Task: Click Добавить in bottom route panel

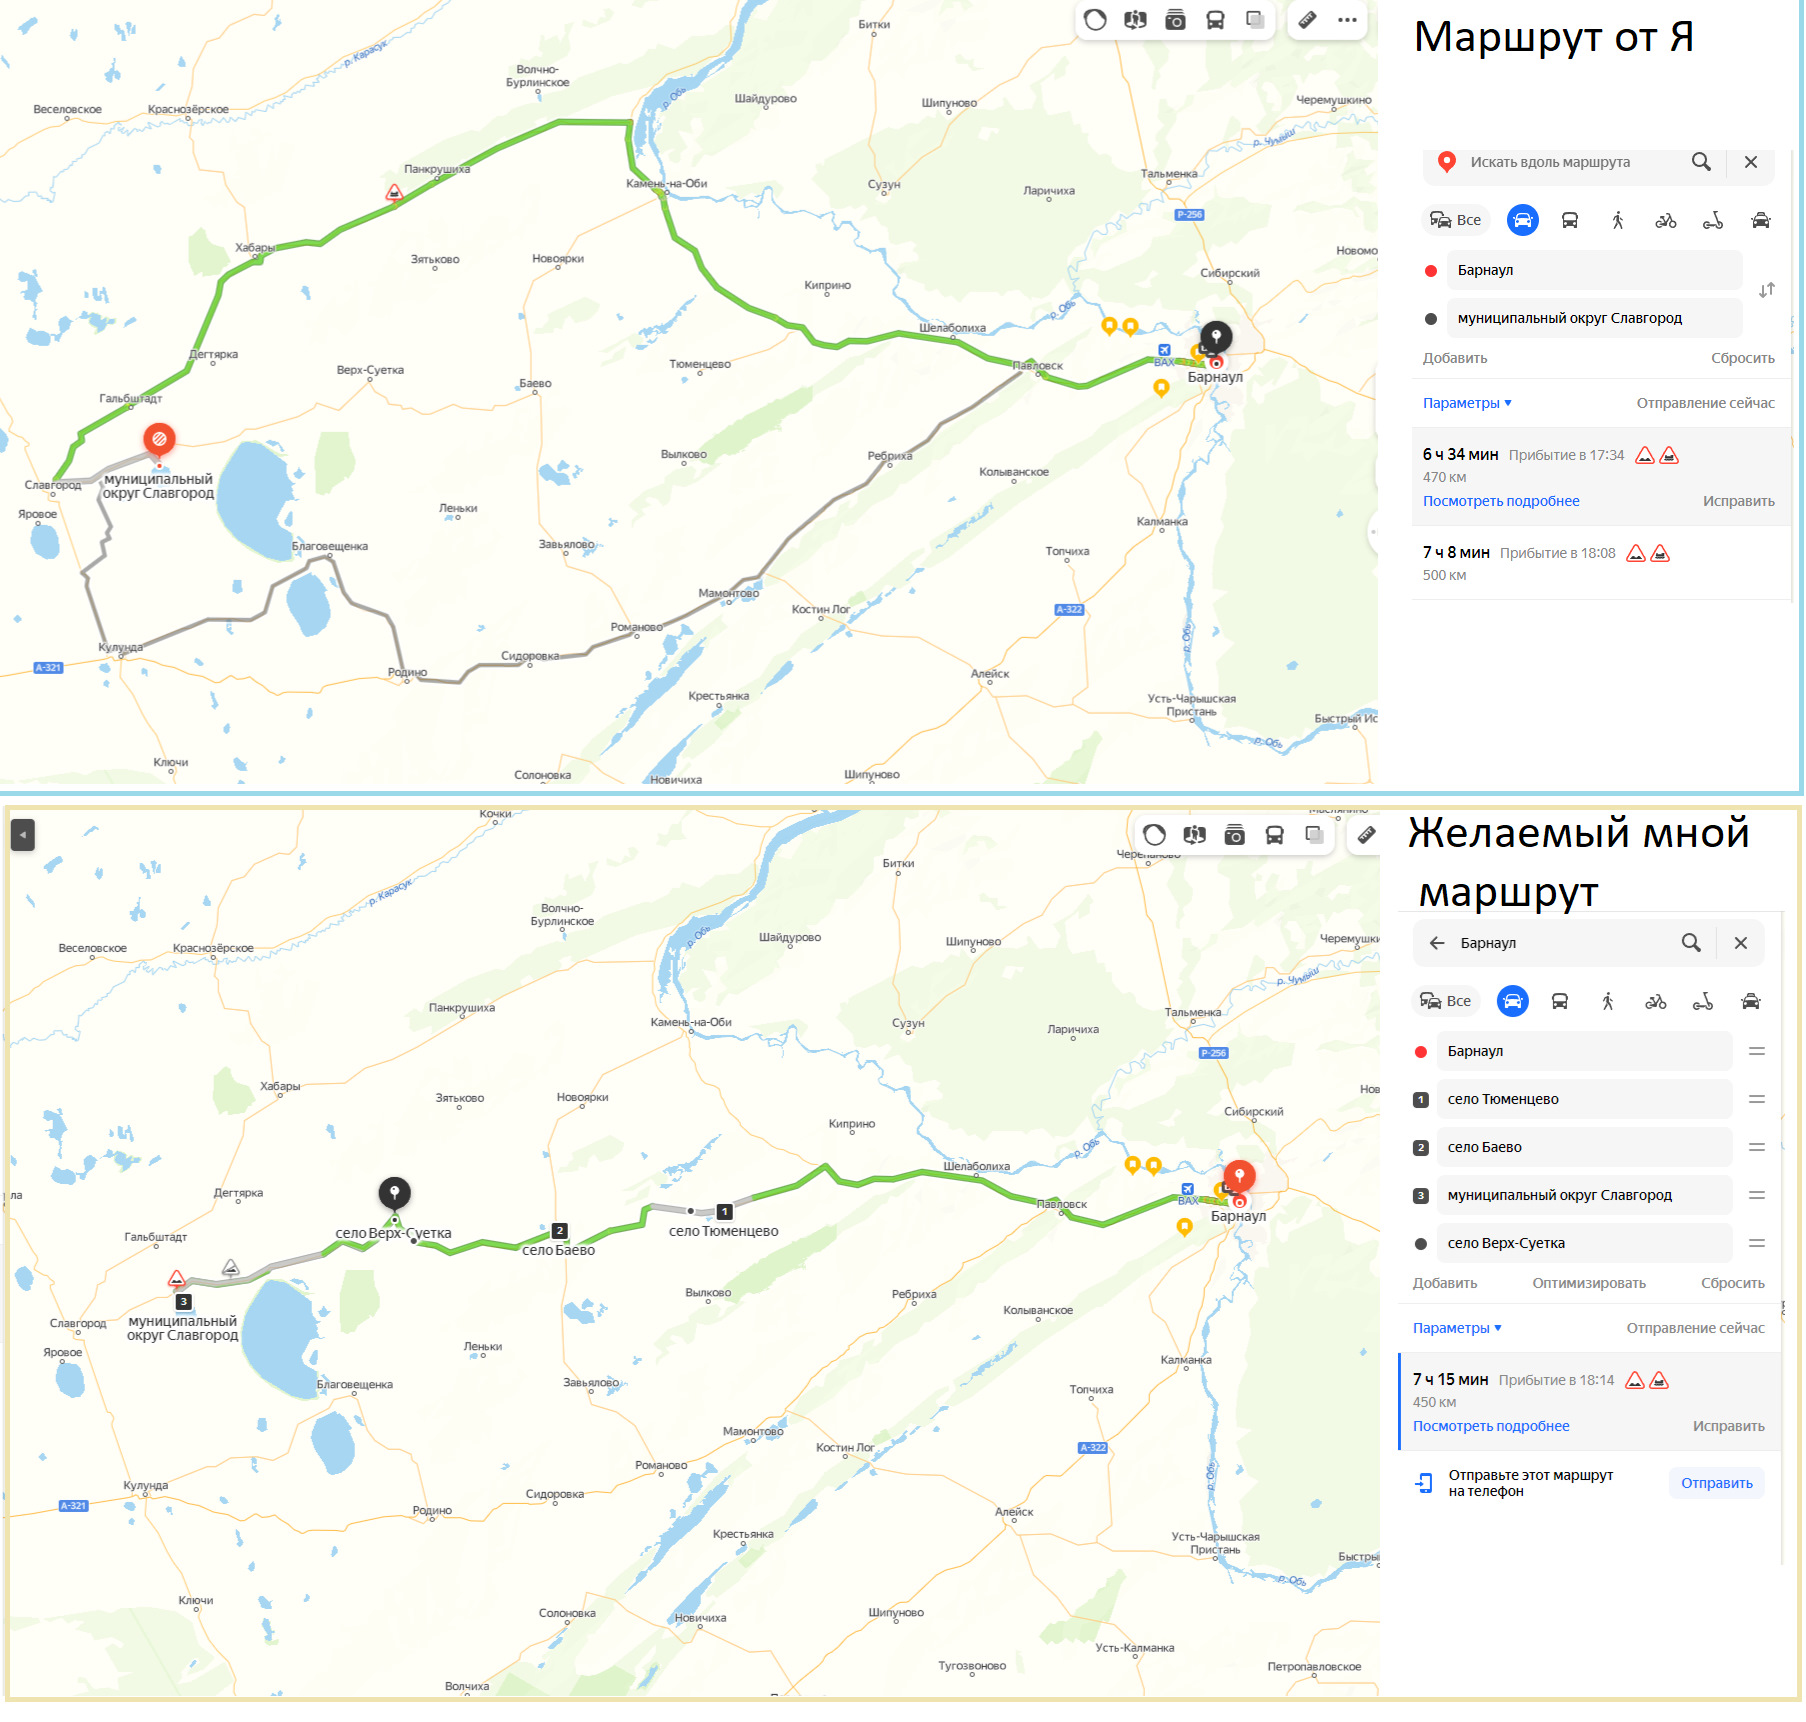Action: [1445, 1283]
